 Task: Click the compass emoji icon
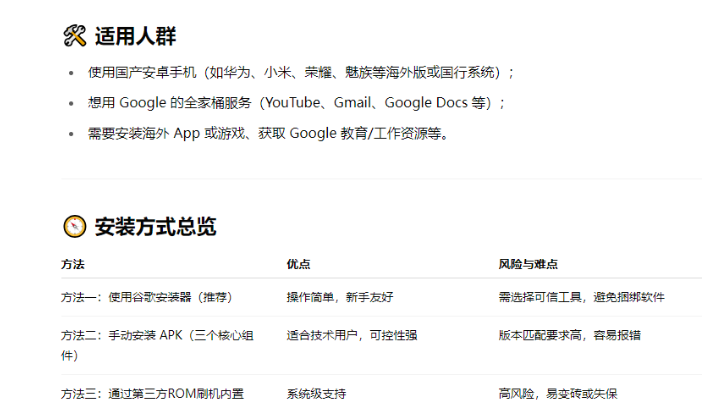pyautogui.click(x=74, y=226)
